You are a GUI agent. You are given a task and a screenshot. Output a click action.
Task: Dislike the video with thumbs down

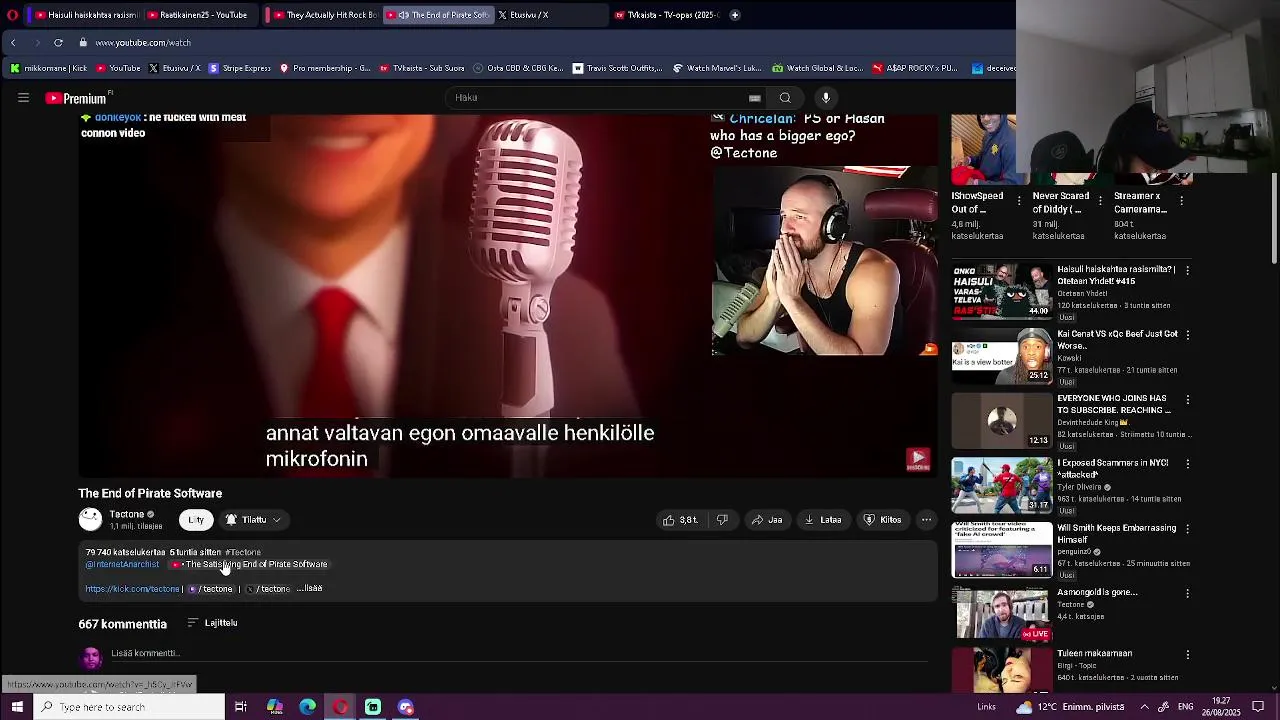click(722, 520)
